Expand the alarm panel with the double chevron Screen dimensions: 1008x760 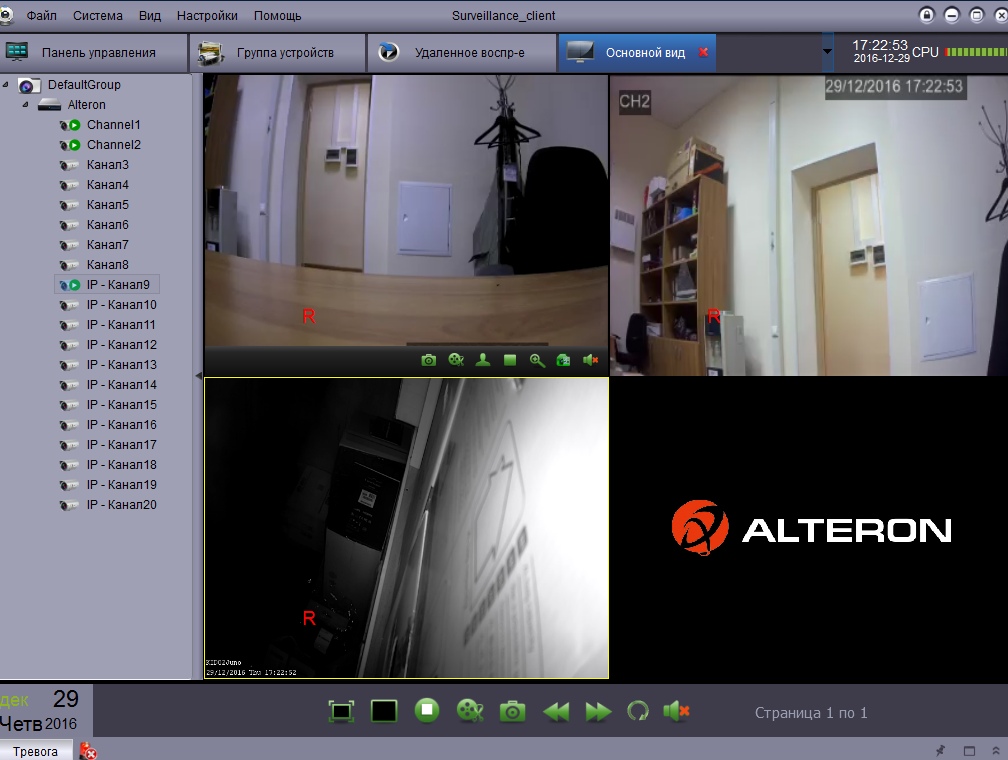(x=996, y=750)
